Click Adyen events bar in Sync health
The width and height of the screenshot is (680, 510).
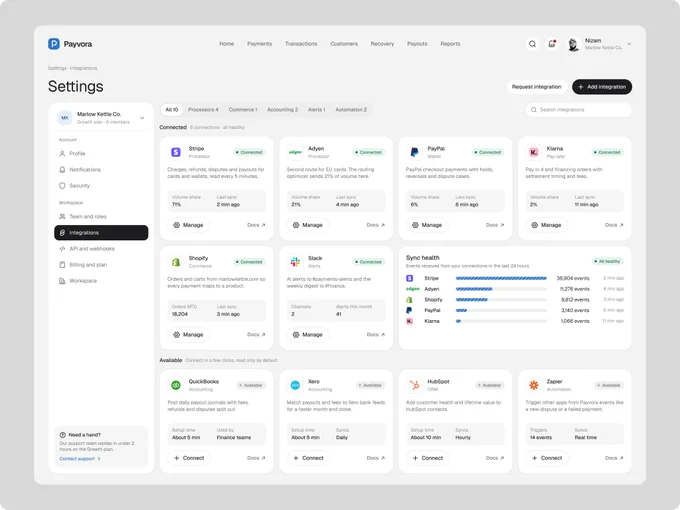(x=501, y=289)
